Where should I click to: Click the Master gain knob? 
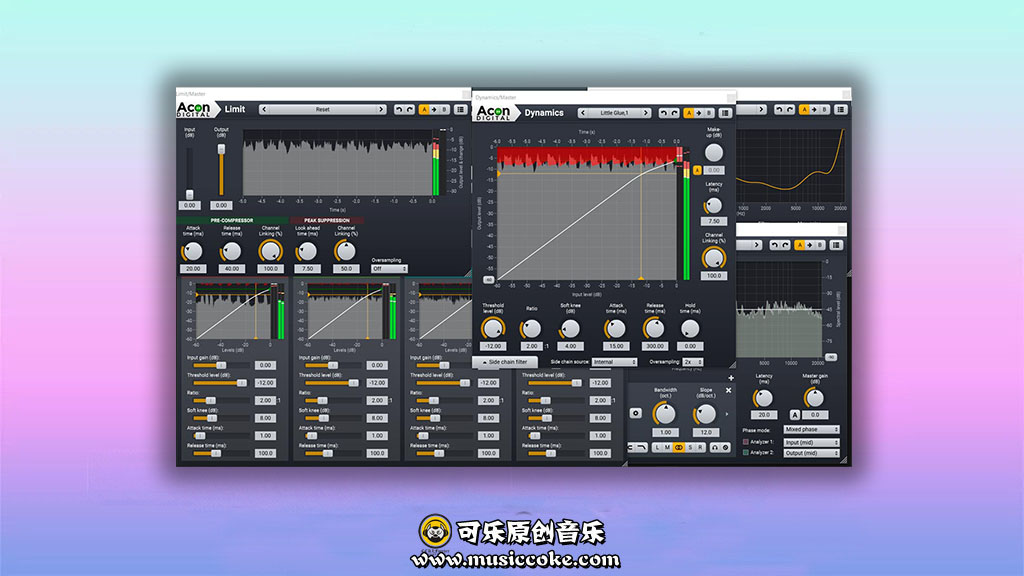coord(814,397)
